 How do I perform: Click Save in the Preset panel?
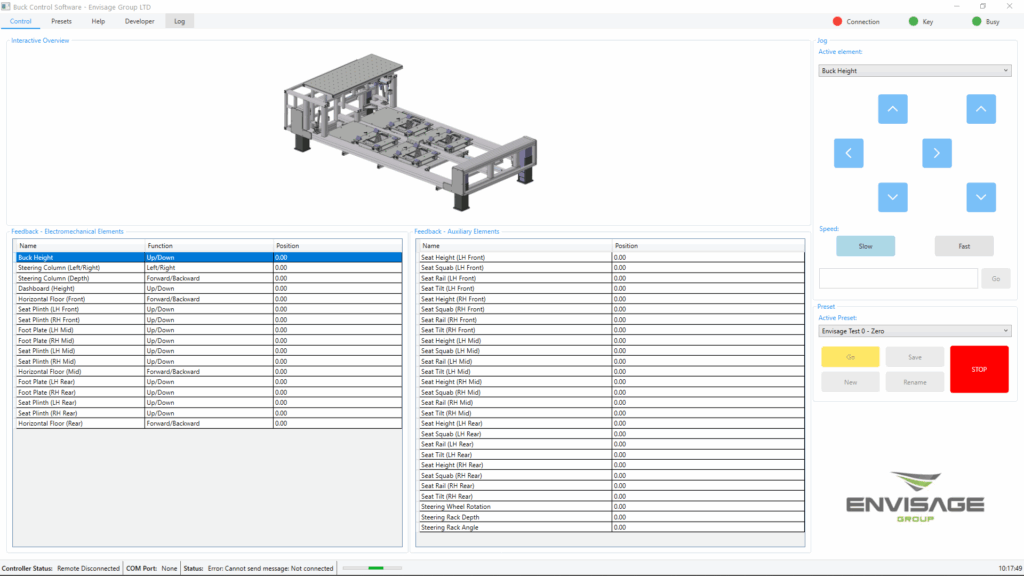[x=914, y=356]
